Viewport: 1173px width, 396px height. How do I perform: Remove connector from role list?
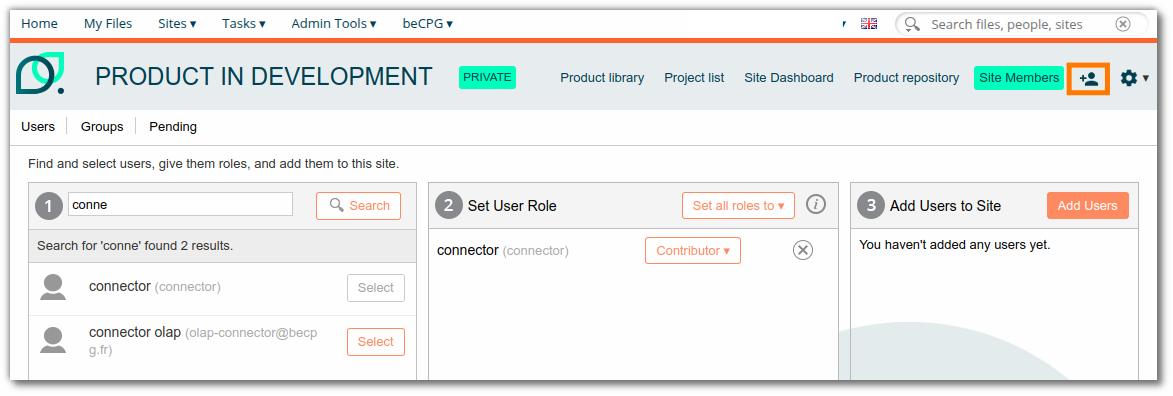pos(803,250)
